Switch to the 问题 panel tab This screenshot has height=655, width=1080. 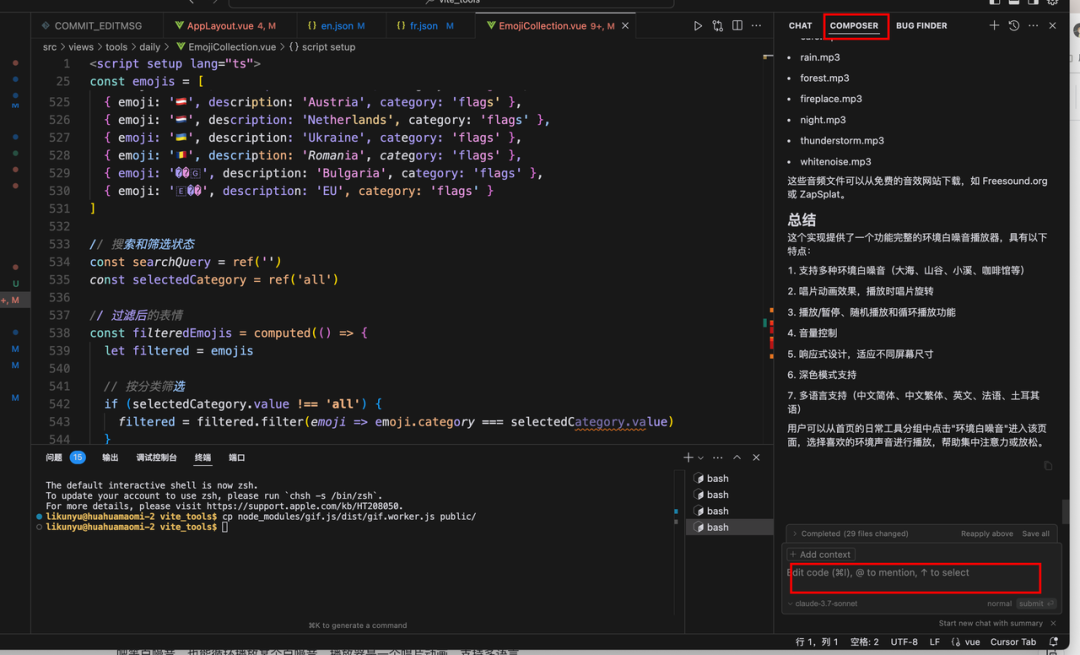tap(54, 457)
